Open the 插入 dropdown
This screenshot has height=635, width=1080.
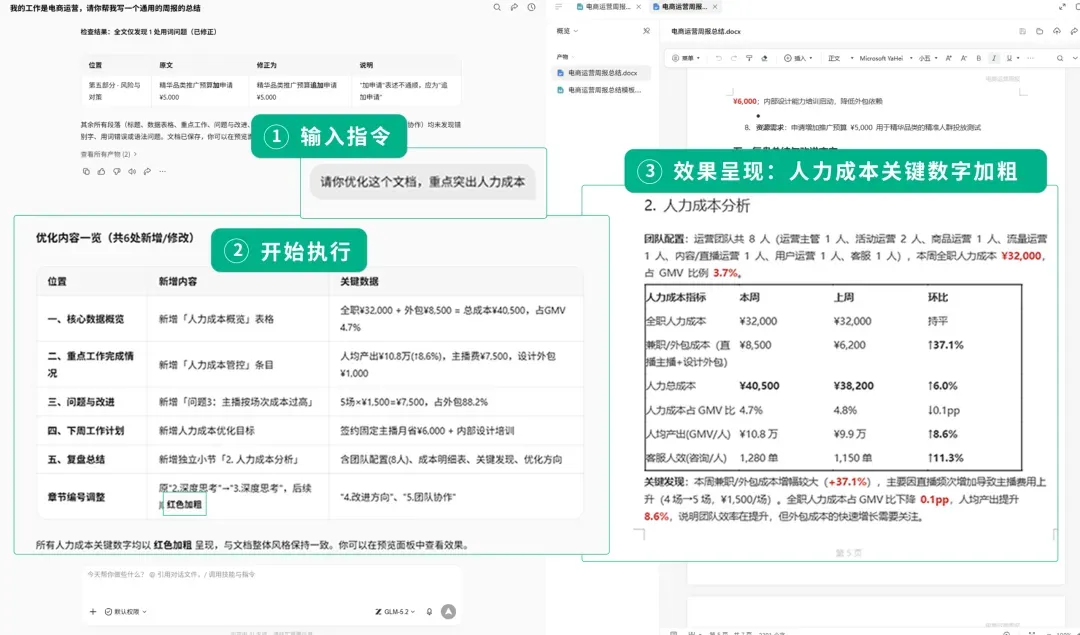pos(798,59)
